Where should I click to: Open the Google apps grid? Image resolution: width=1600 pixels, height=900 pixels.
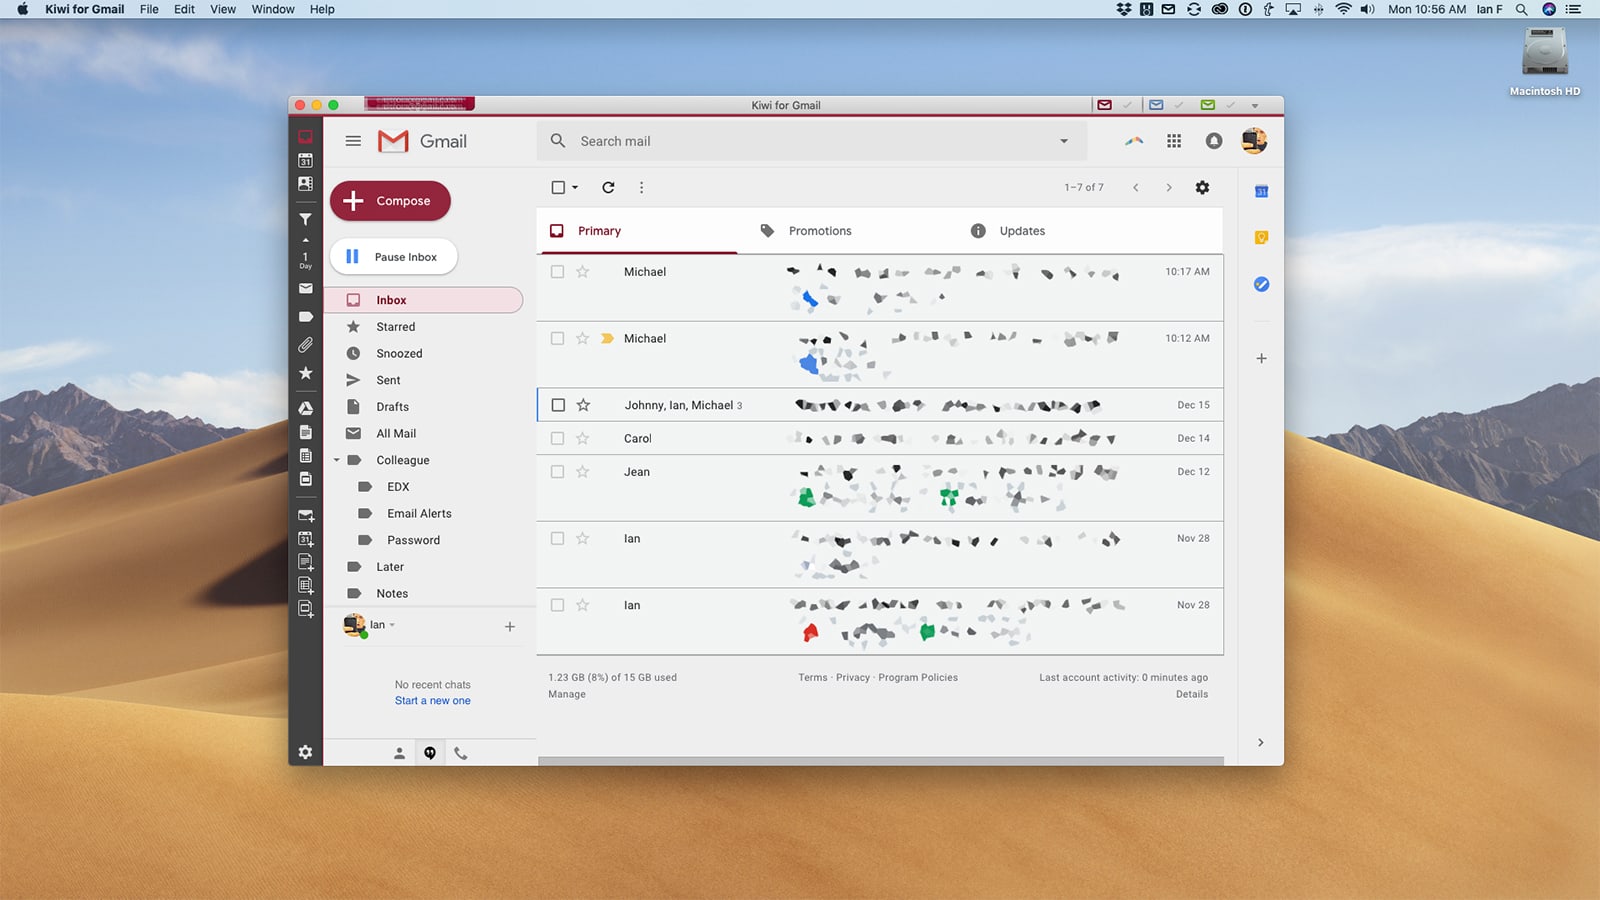tap(1174, 141)
